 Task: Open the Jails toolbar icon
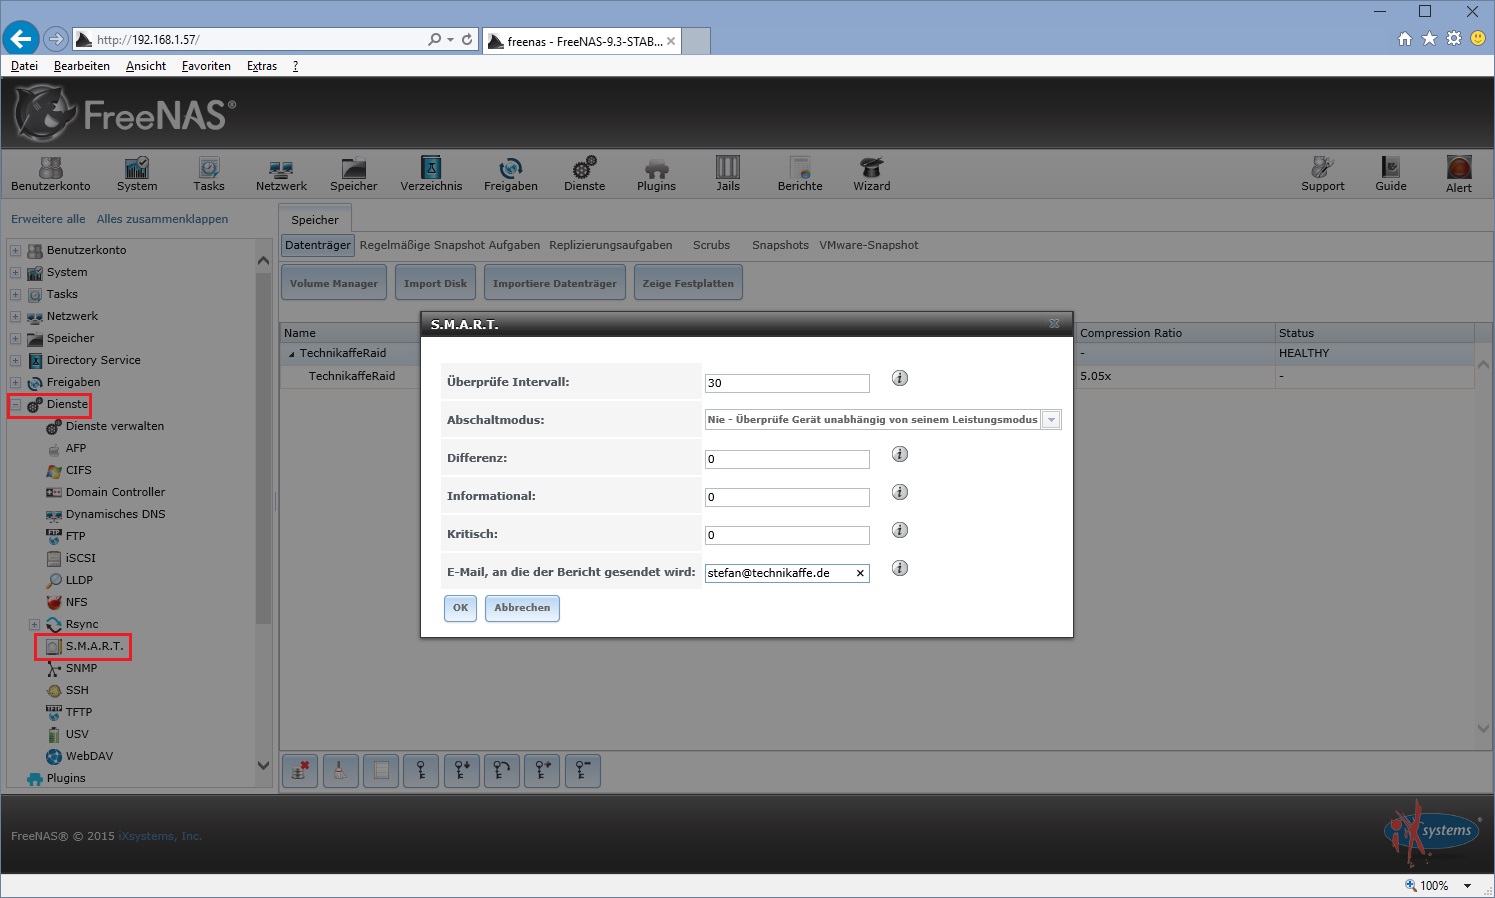pyautogui.click(x=728, y=173)
